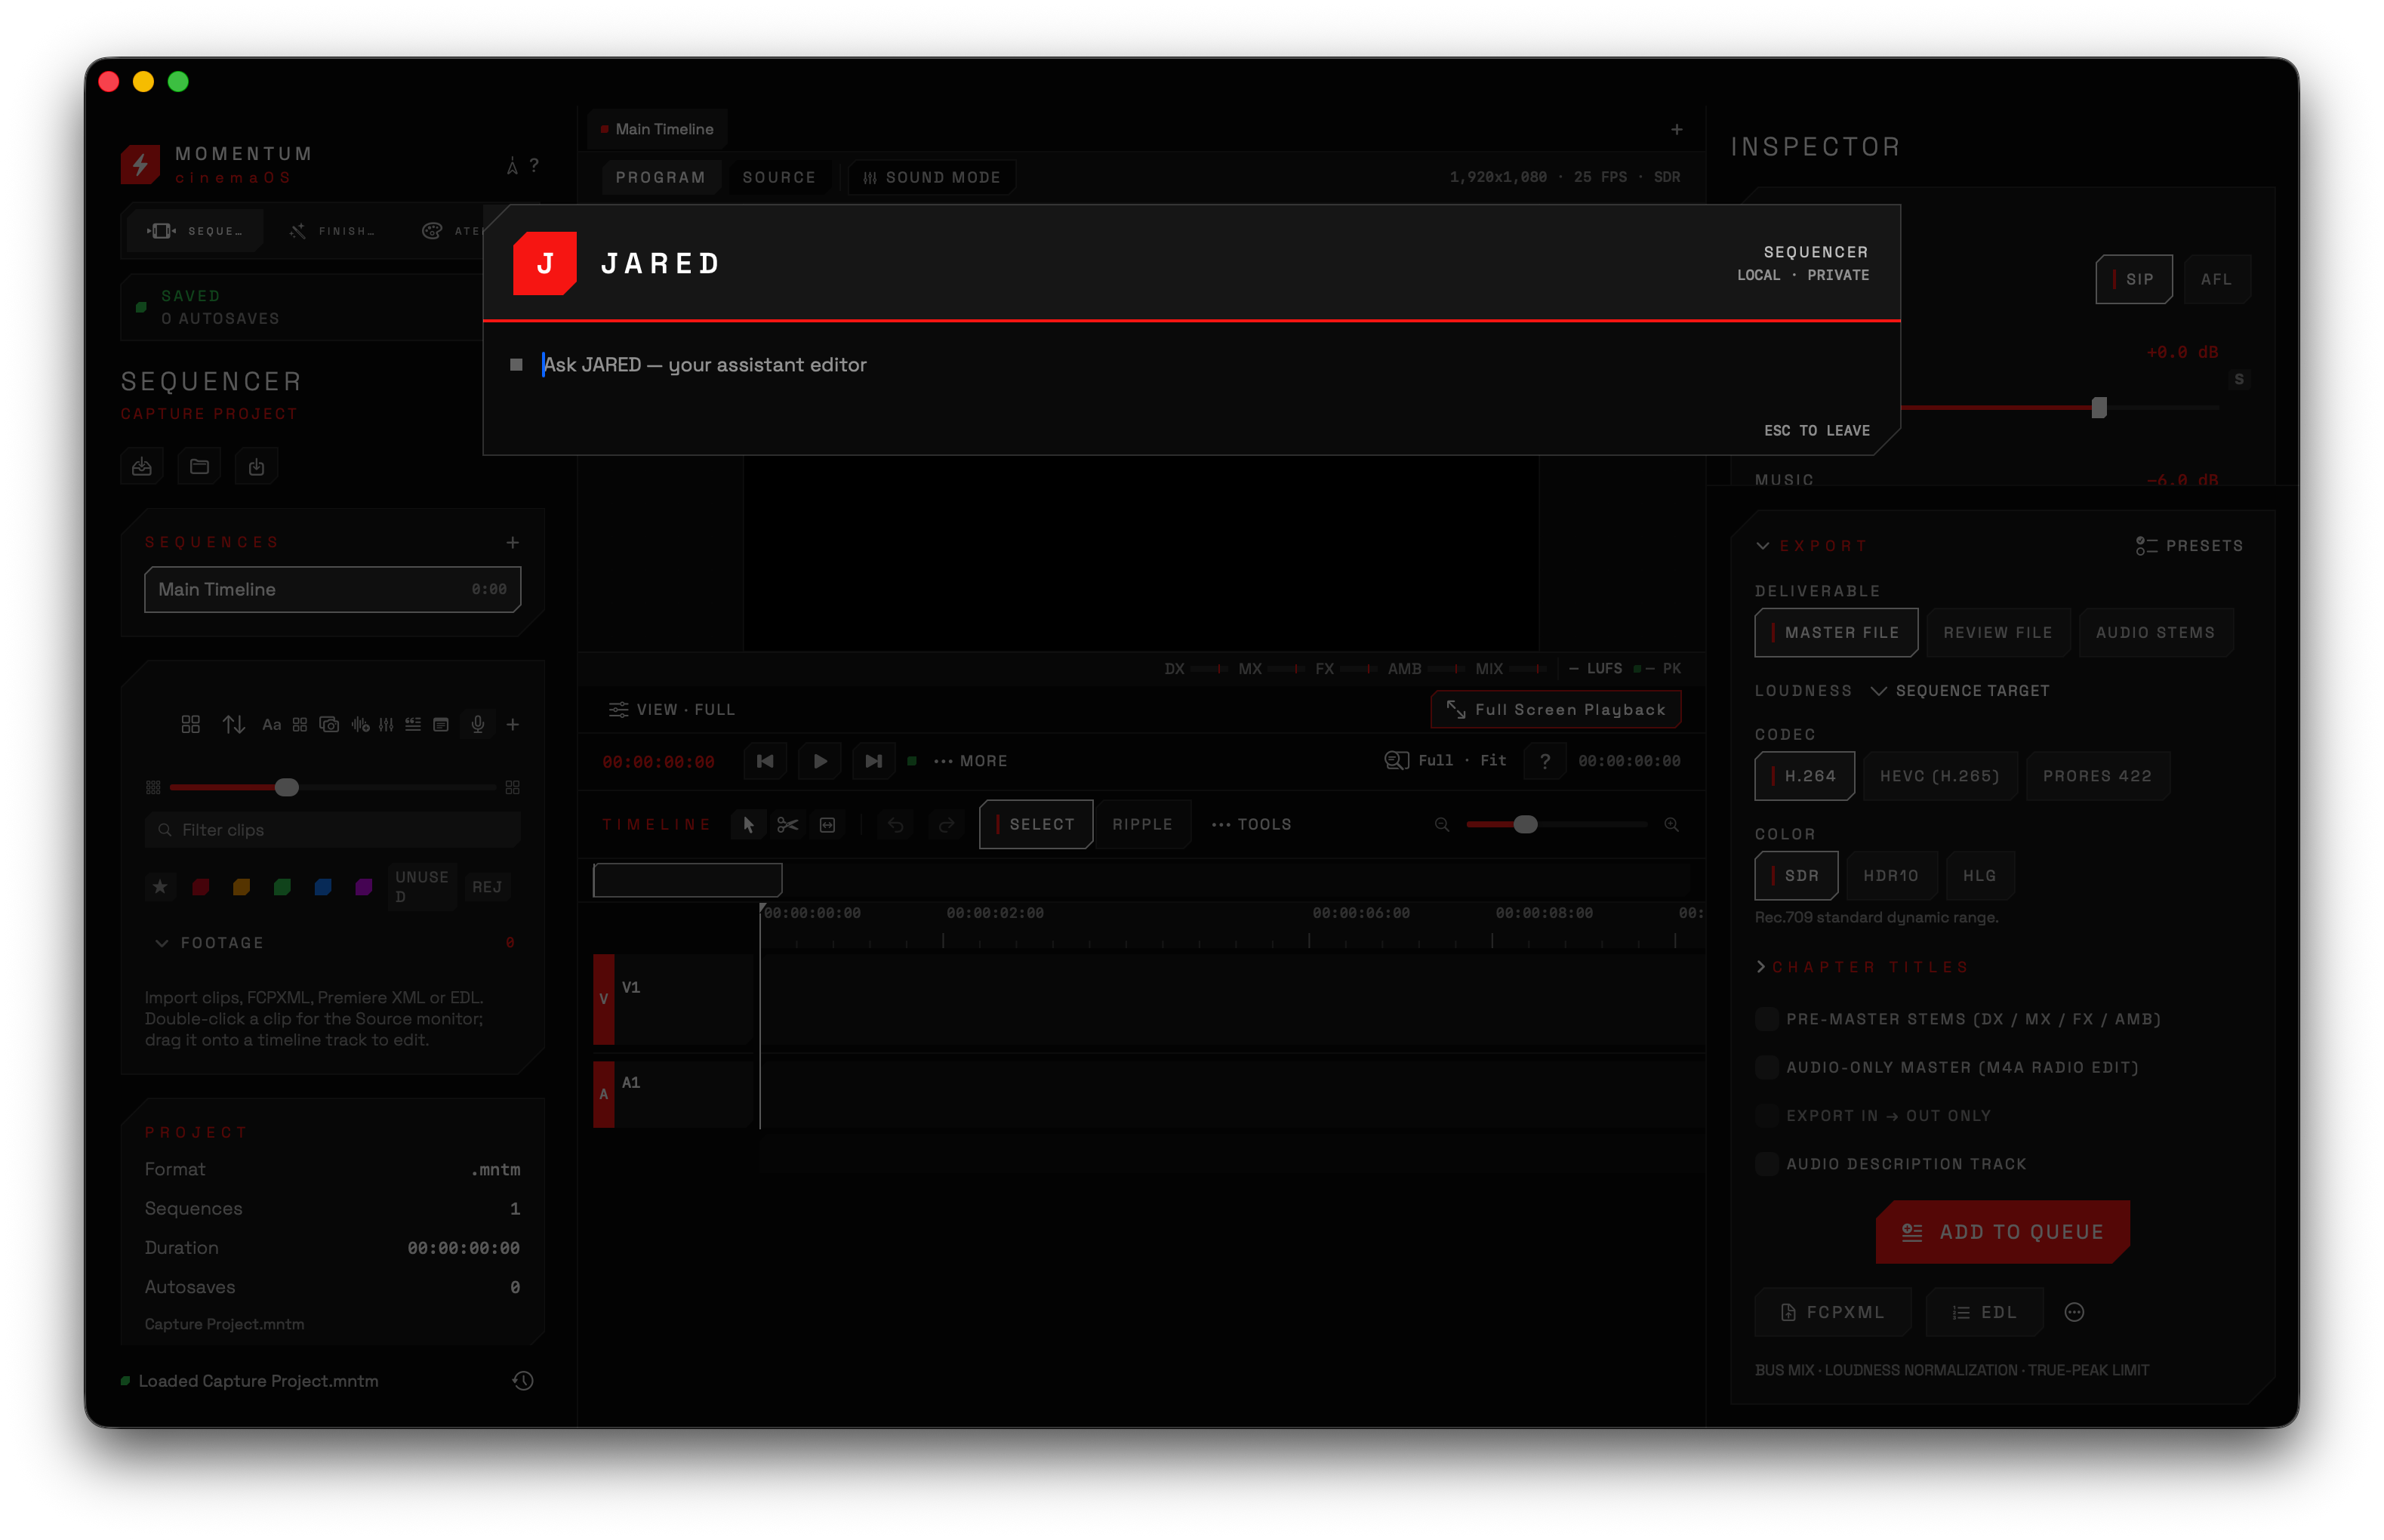
Task: Zoom out the timeline with the magnifier minus
Action: [1442, 825]
